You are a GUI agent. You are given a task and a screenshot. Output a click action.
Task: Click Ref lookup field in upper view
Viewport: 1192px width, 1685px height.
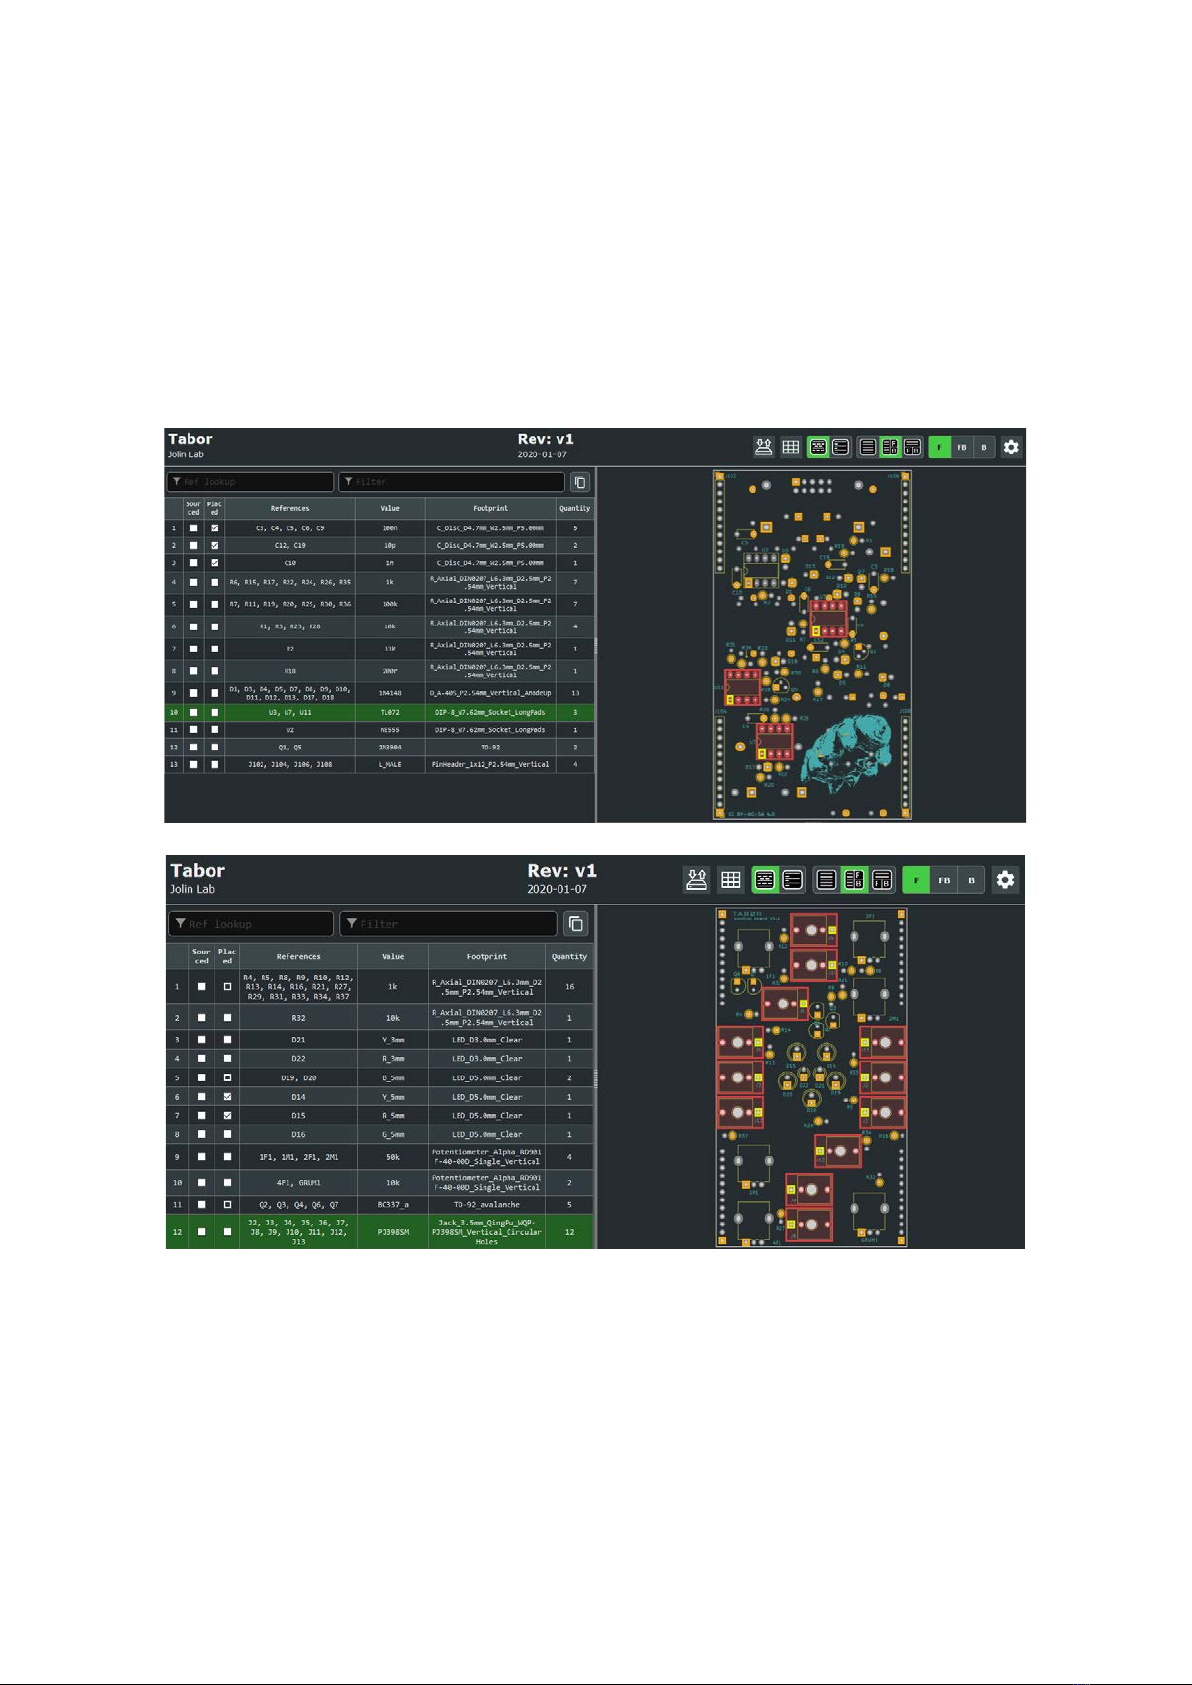tap(250, 482)
